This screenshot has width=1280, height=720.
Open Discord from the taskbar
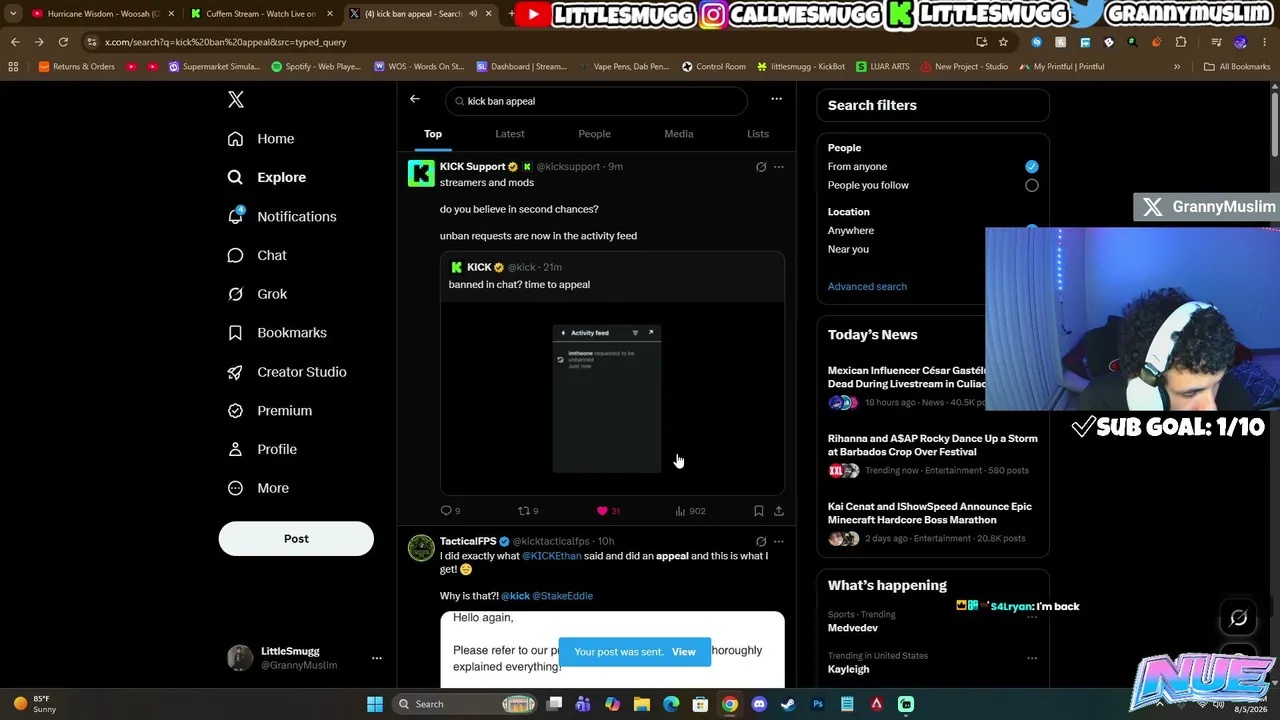click(759, 704)
